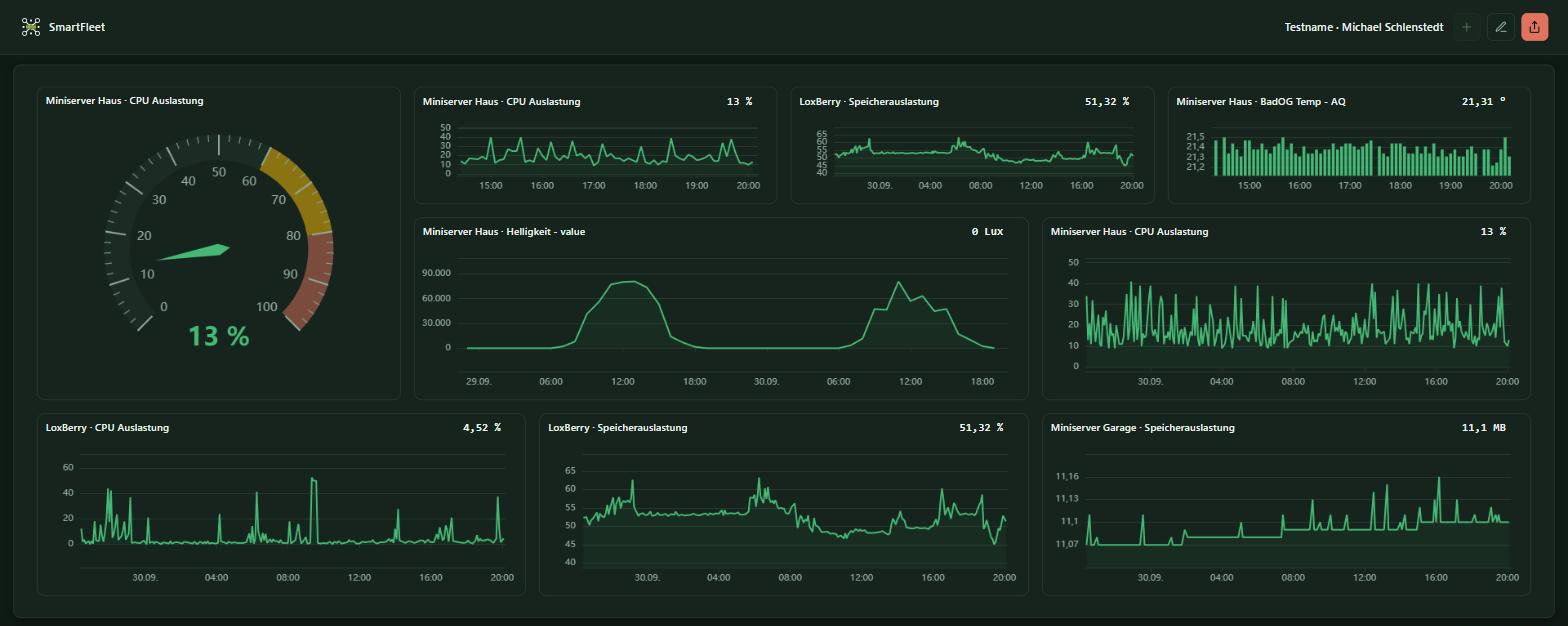Click the red share export button
The image size is (1568, 626).
(1534, 27)
